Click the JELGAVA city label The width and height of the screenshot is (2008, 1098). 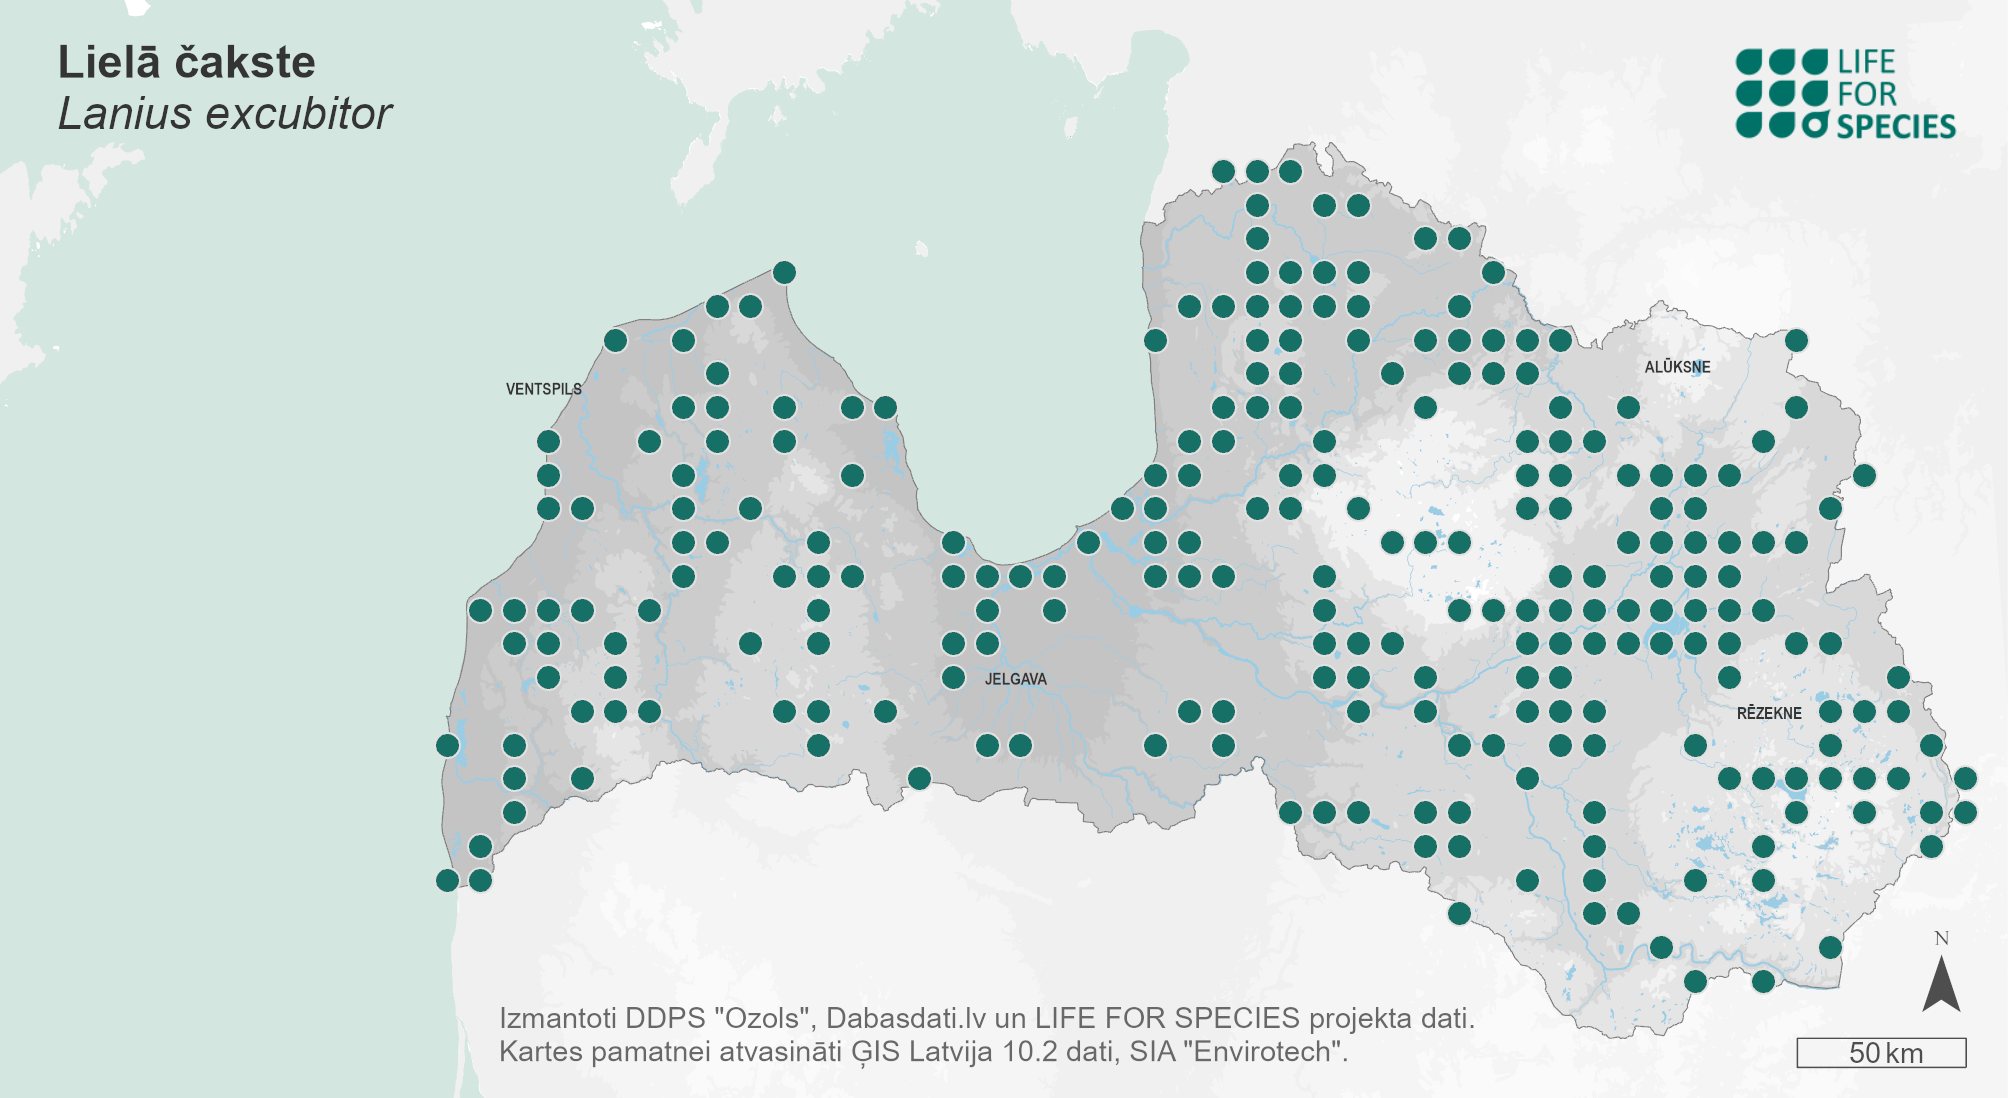(1015, 679)
